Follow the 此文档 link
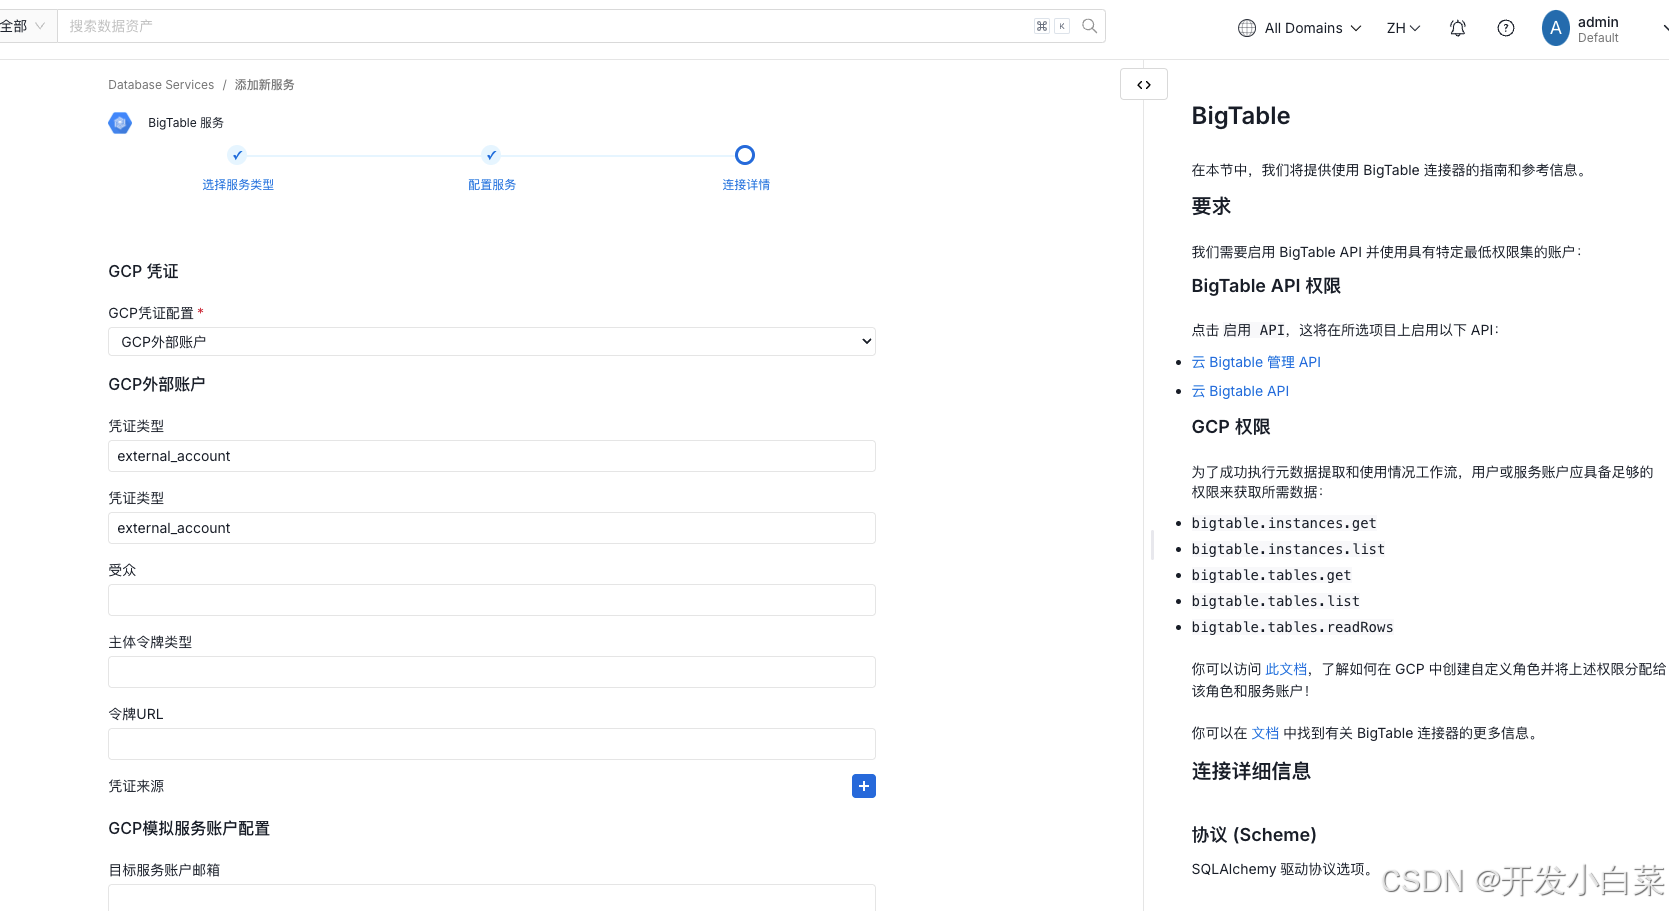Image resolution: width=1669 pixels, height=911 pixels. point(1286,669)
